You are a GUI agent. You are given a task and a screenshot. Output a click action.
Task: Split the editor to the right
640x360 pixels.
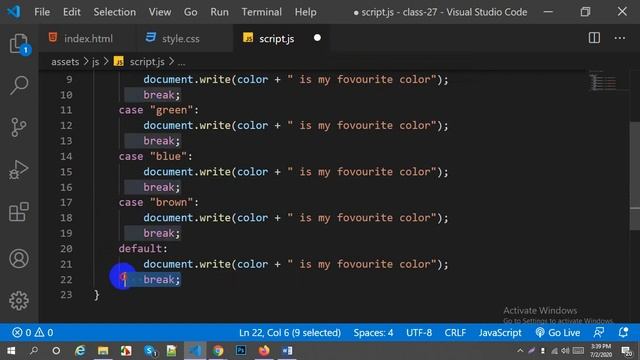(594, 38)
